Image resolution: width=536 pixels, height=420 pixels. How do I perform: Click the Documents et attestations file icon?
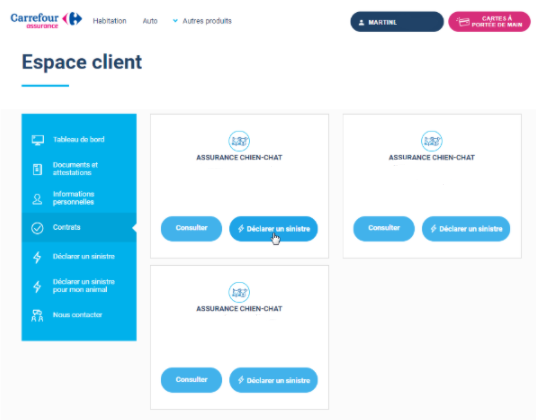(x=37, y=169)
